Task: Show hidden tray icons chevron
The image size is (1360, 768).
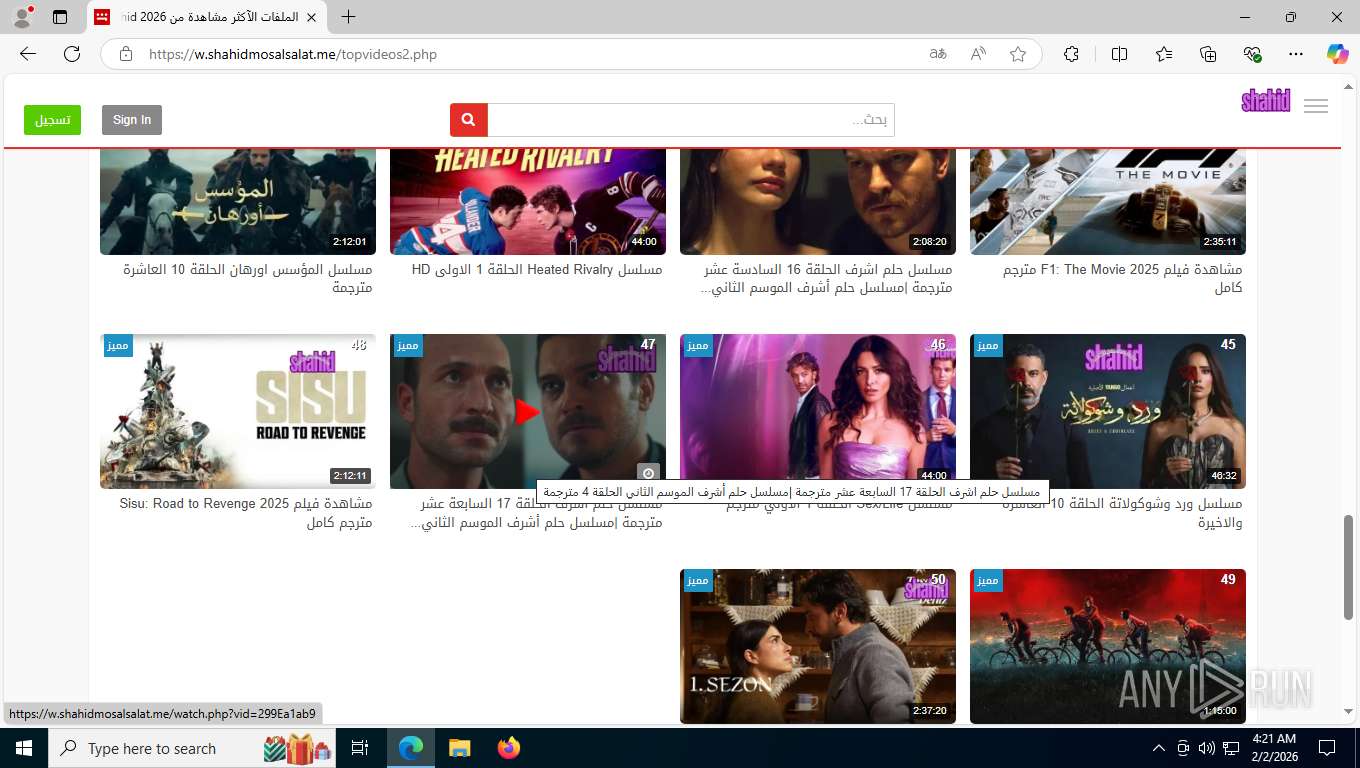Action: point(1159,748)
